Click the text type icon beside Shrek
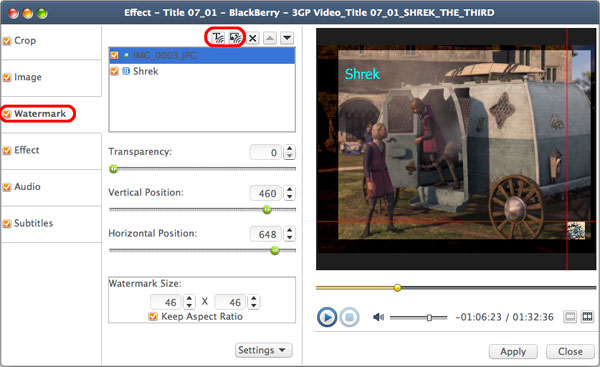This screenshot has width=600, height=367. click(x=126, y=71)
